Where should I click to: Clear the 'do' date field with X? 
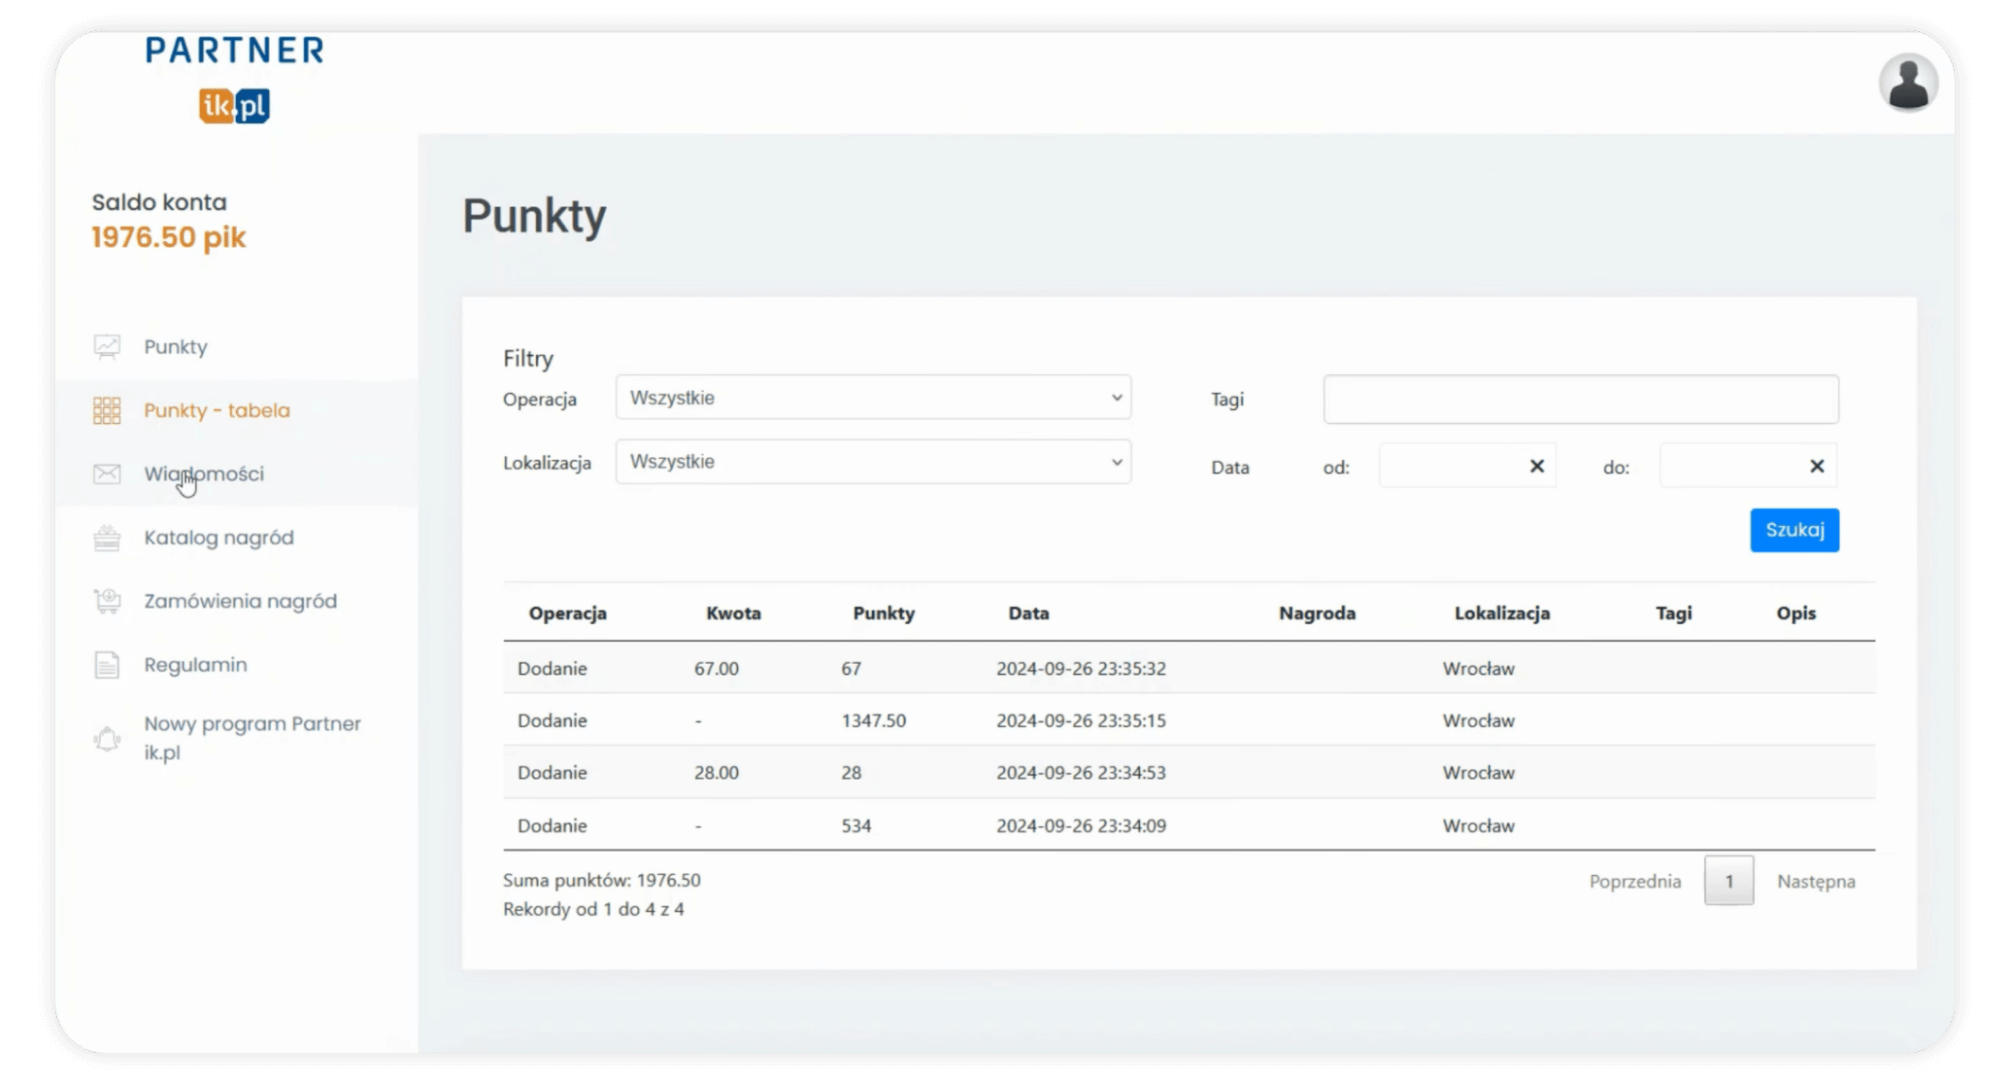[x=1817, y=466]
